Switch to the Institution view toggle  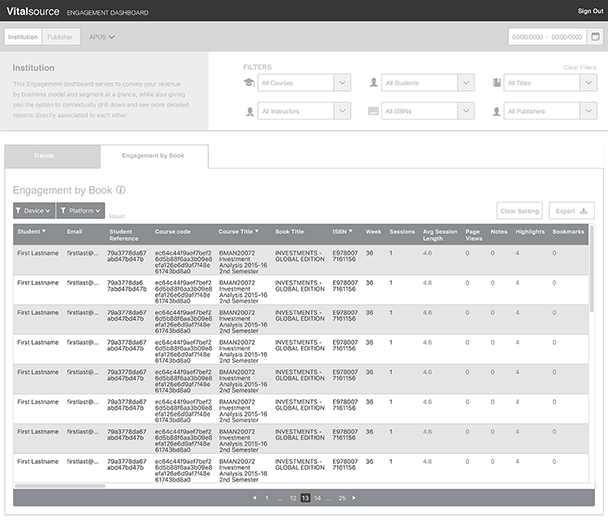pos(22,37)
